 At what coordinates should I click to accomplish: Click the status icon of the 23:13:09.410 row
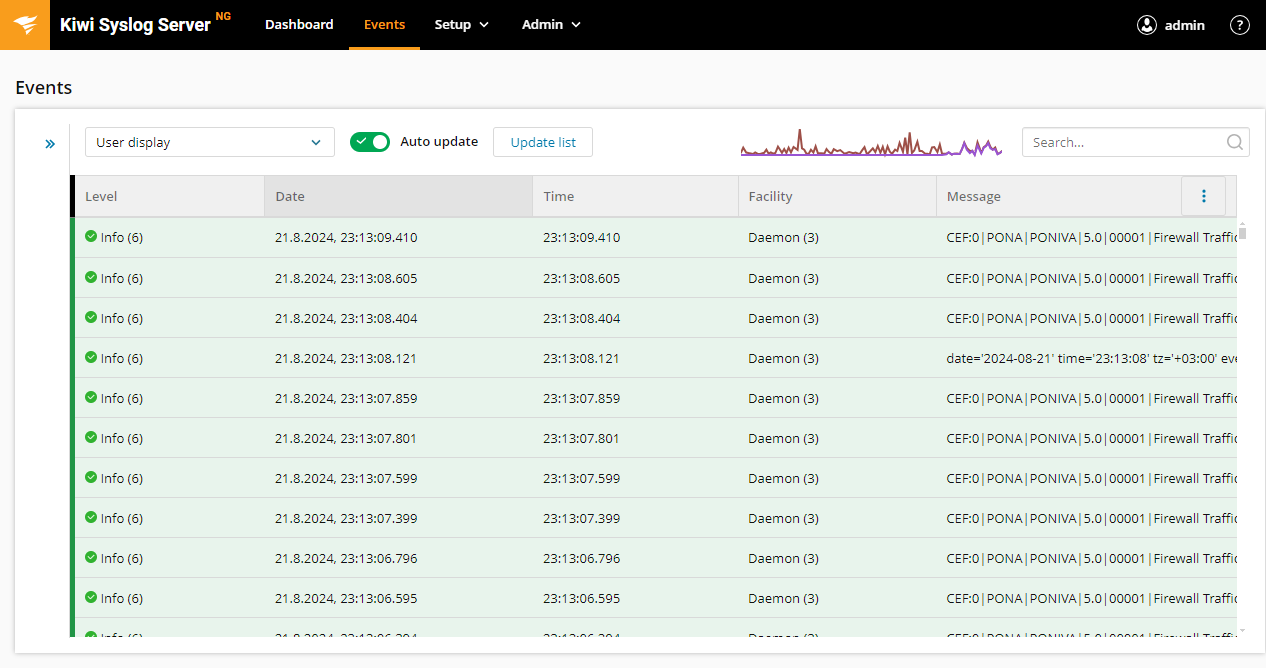click(x=91, y=237)
